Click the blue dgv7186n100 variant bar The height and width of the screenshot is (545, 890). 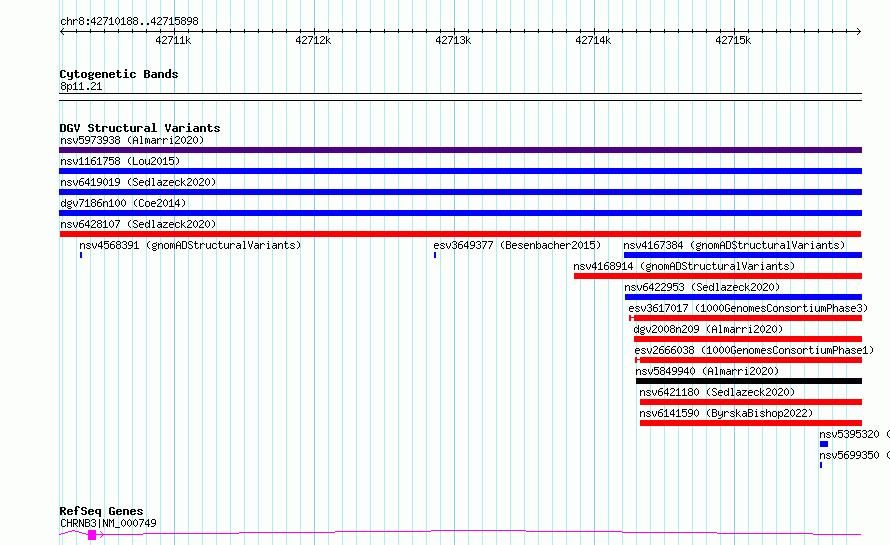[460, 213]
